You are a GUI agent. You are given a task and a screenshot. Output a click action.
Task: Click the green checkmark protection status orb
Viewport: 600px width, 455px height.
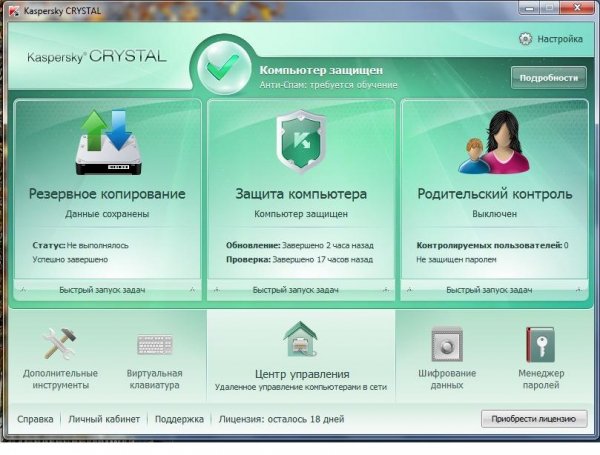[x=223, y=68]
